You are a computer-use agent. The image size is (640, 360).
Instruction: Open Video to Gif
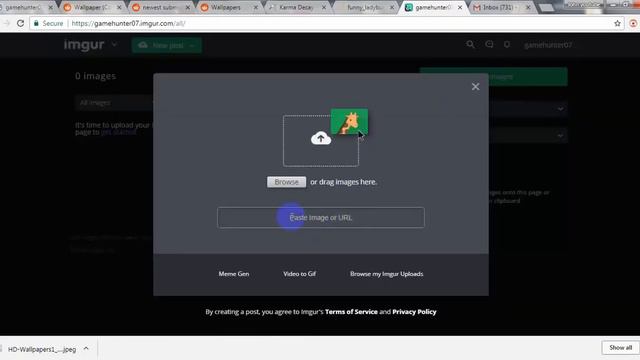coord(300,274)
